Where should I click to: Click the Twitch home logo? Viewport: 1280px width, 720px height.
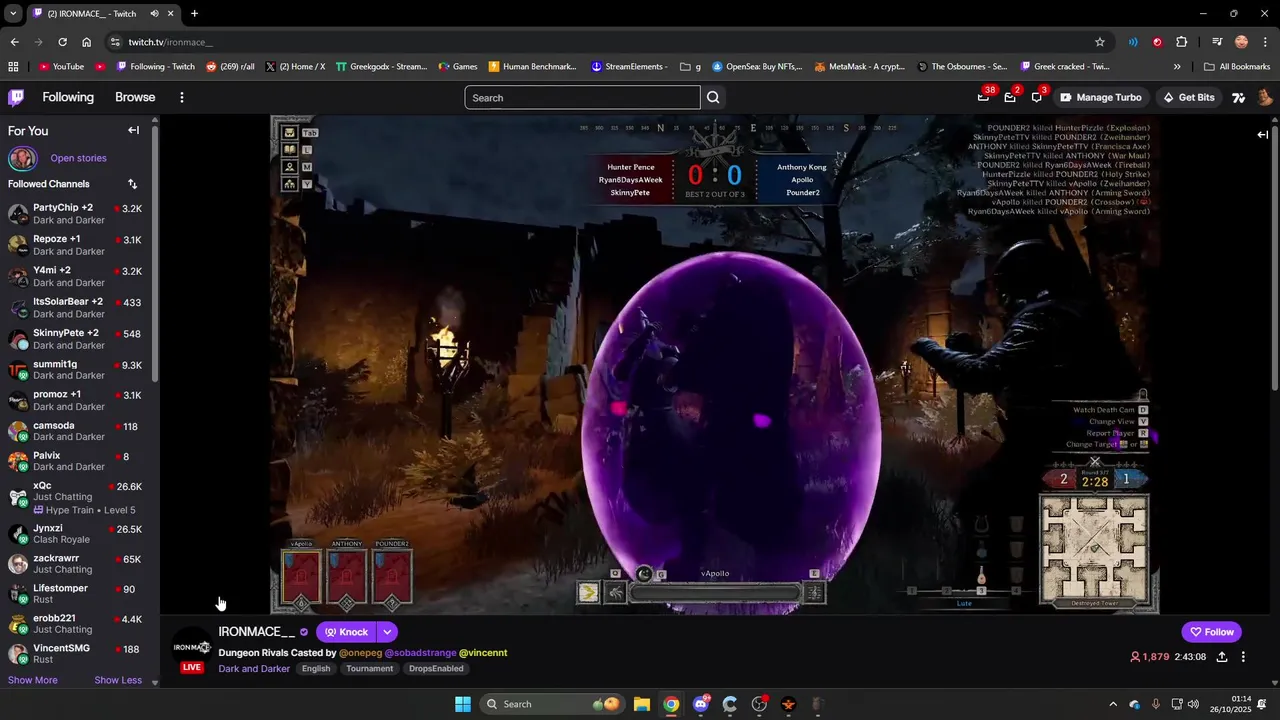(16, 97)
